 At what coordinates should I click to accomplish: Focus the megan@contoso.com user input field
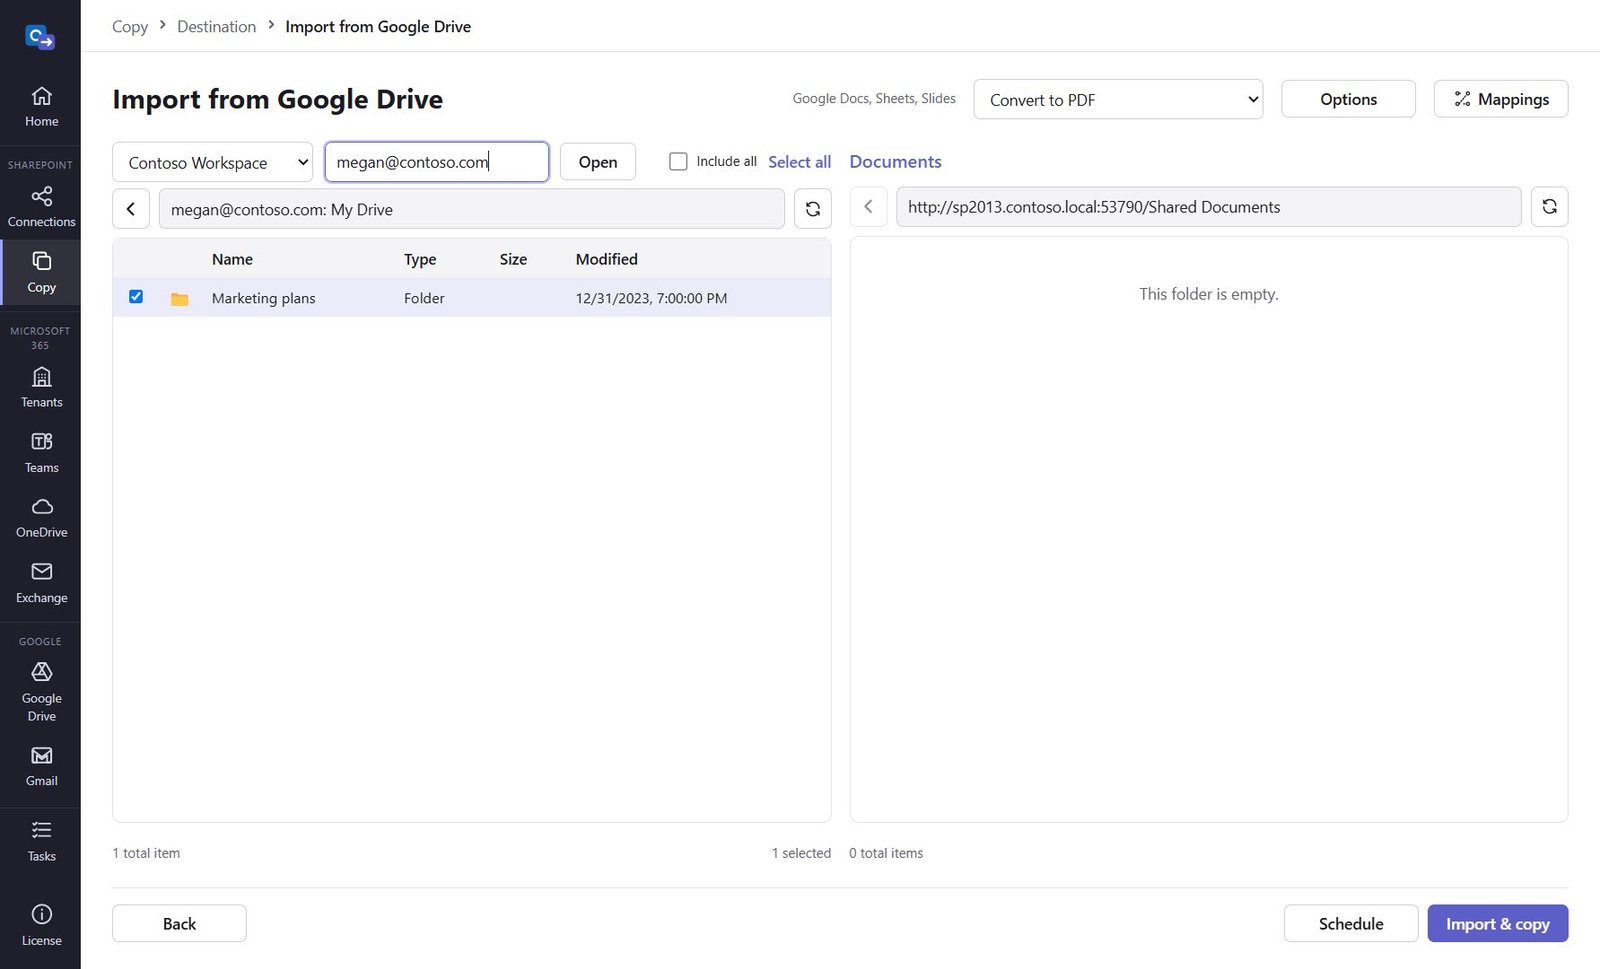pyautogui.click(x=437, y=162)
